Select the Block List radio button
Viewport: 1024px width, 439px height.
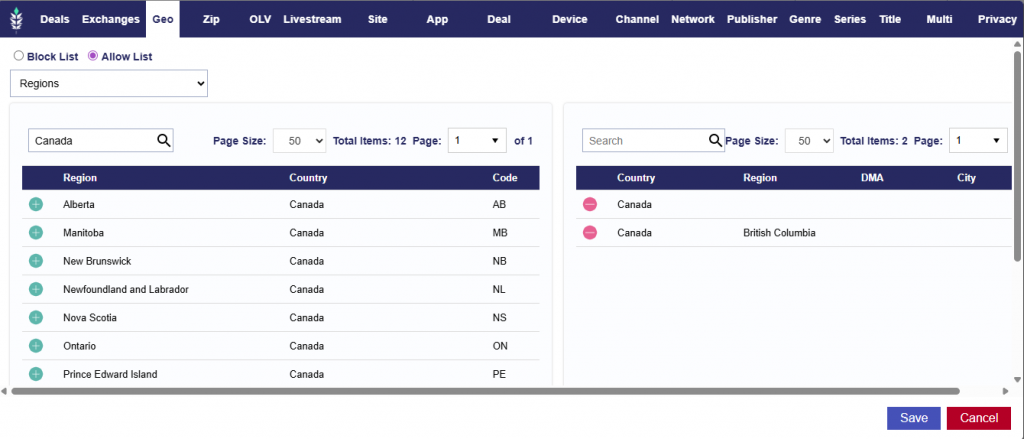[19, 57]
